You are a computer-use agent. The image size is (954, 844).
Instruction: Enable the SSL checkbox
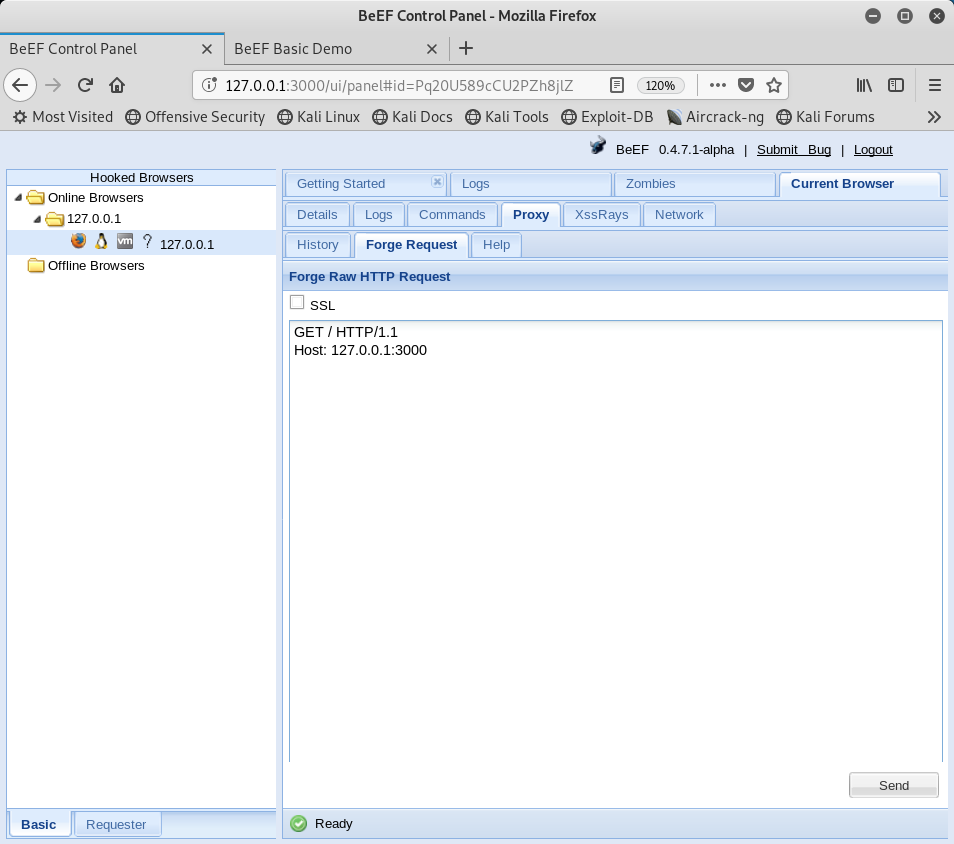[x=297, y=302]
